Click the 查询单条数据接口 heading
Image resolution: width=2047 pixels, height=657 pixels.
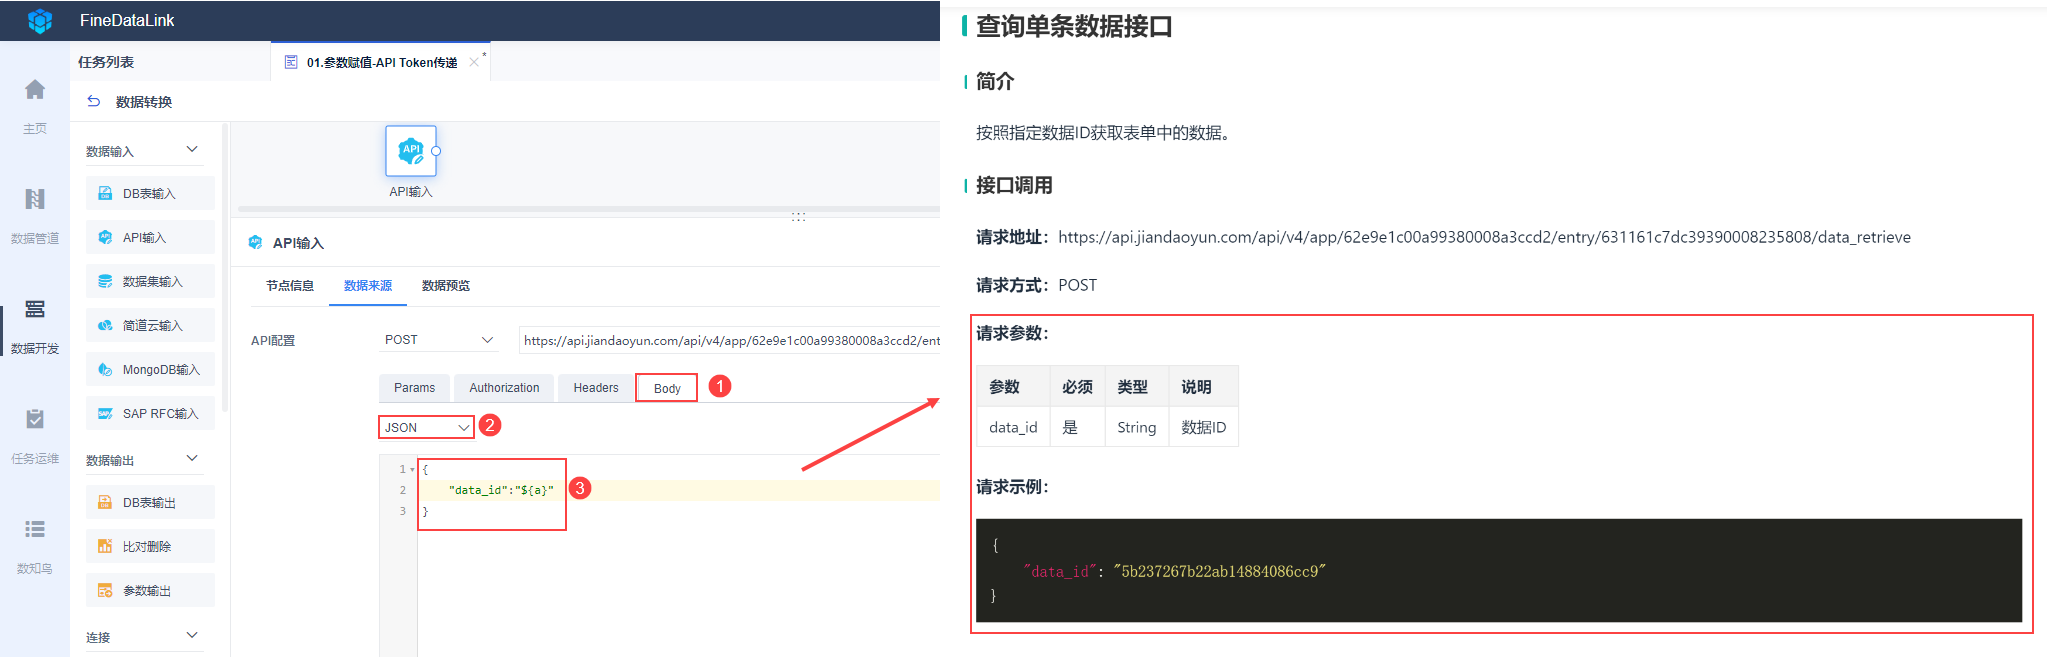[x=1074, y=26]
